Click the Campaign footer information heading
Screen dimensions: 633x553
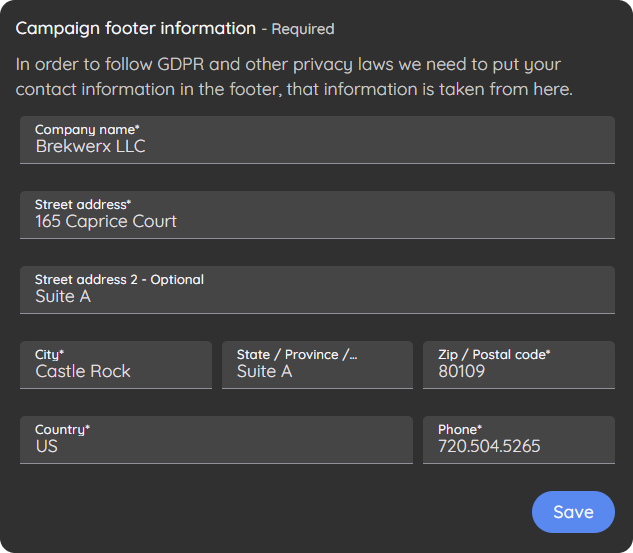point(136,29)
